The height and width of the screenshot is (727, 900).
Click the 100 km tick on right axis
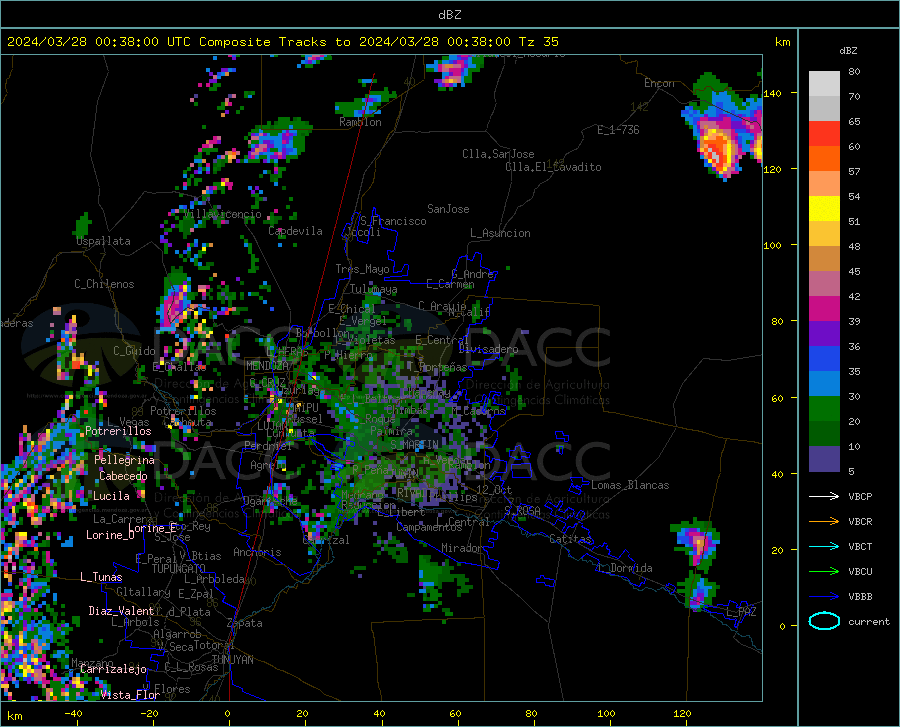[772, 245]
